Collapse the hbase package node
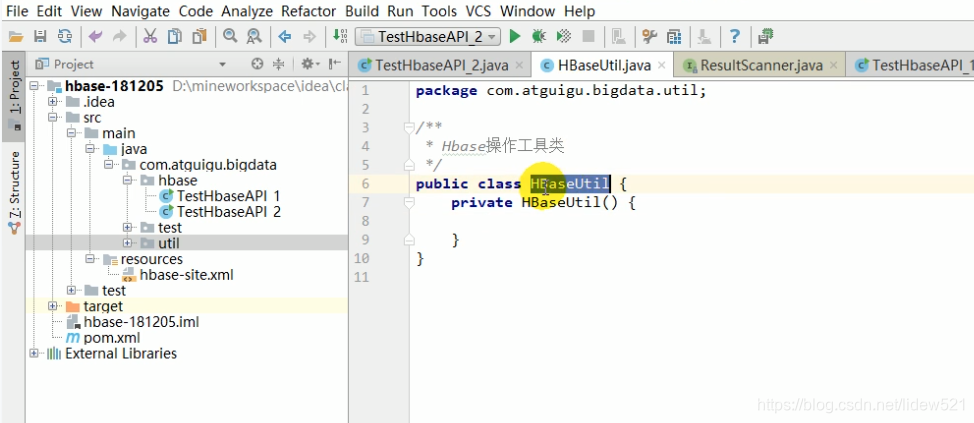974x423 pixels. pos(127,181)
